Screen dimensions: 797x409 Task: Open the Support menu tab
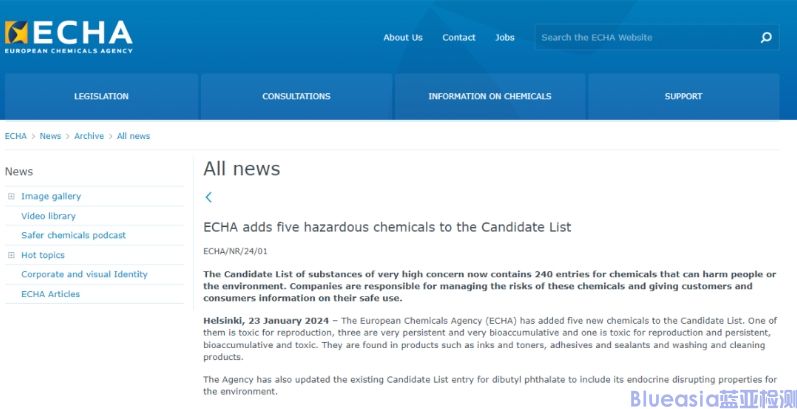683,97
